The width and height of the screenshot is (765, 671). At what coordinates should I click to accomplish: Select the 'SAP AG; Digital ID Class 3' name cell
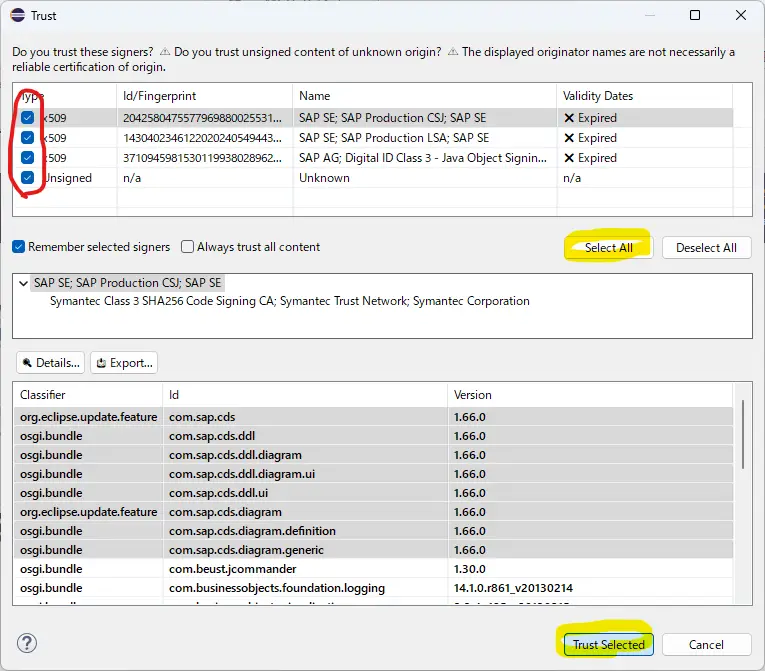423,158
